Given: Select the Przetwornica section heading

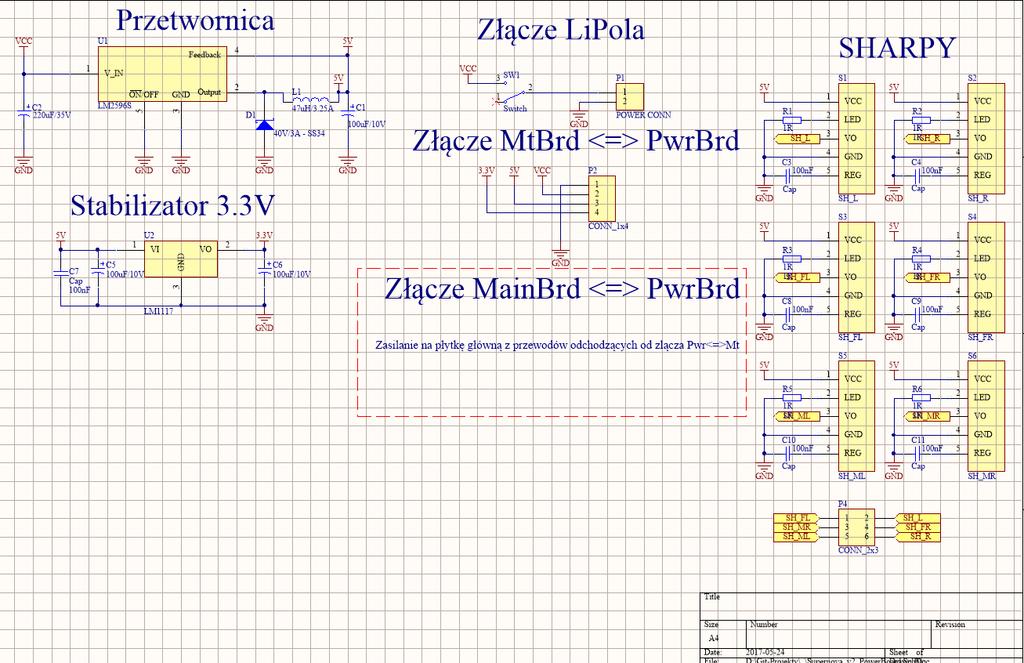Looking at the screenshot, I should click(x=195, y=21).
